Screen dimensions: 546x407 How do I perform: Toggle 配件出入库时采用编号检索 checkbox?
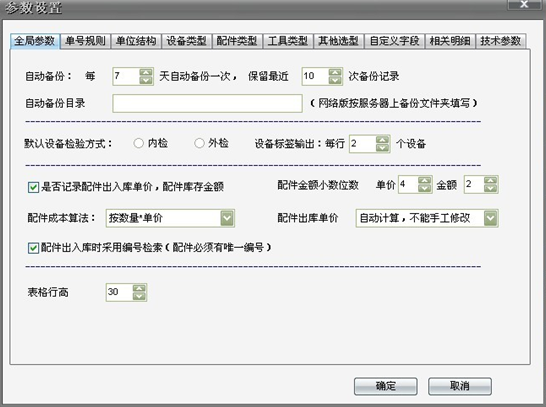click(33, 248)
